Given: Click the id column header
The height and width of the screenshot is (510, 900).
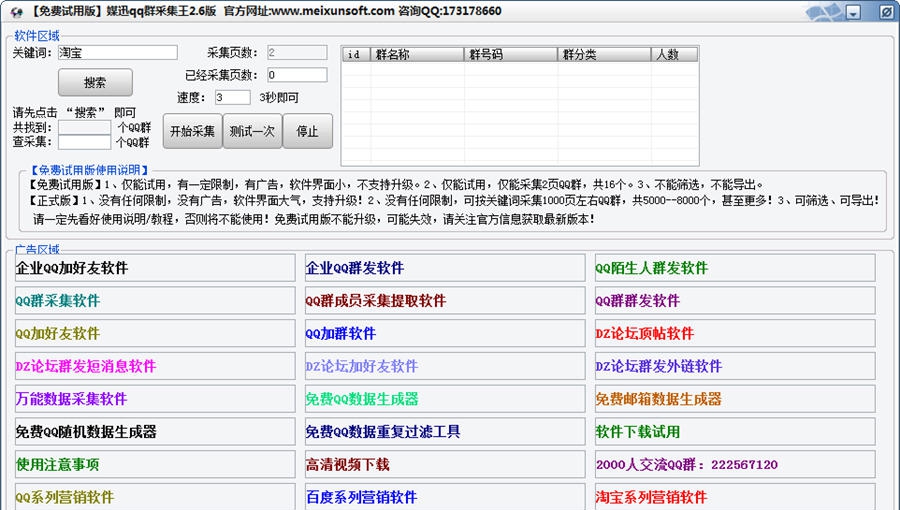Looking at the screenshot, I should click(x=356, y=54).
